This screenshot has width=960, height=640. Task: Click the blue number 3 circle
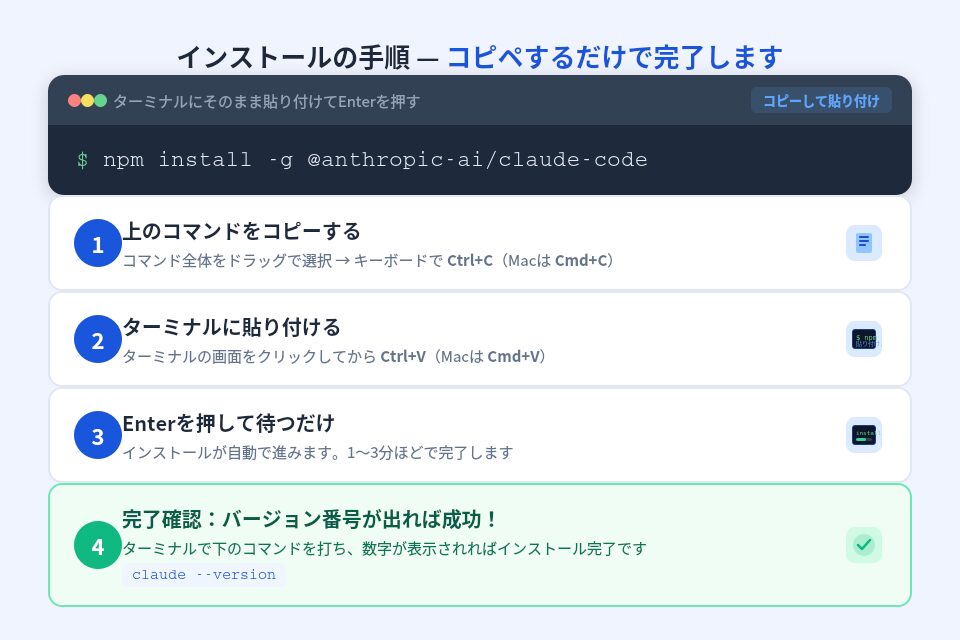(98, 435)
